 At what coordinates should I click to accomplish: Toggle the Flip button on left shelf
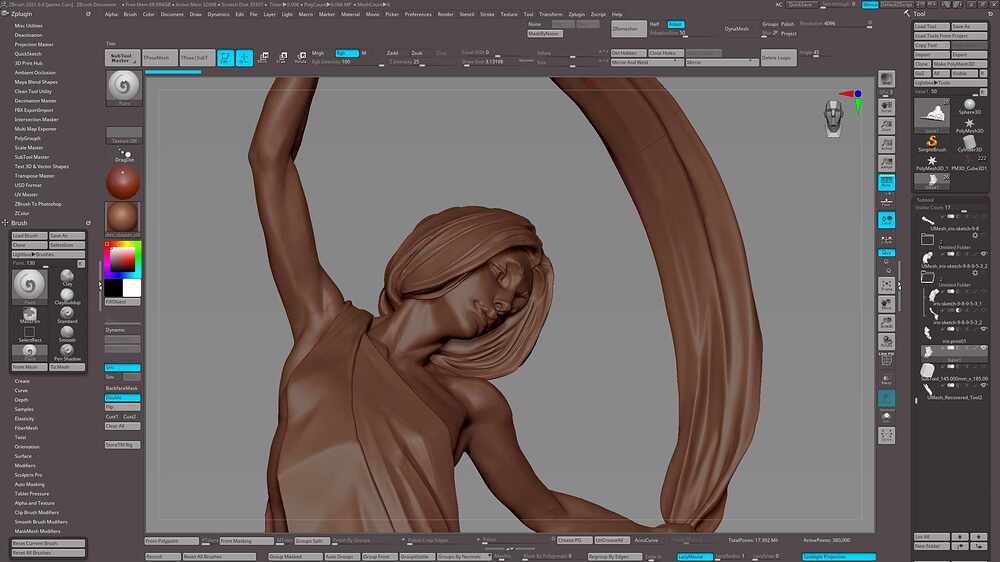tap(122, 407)
